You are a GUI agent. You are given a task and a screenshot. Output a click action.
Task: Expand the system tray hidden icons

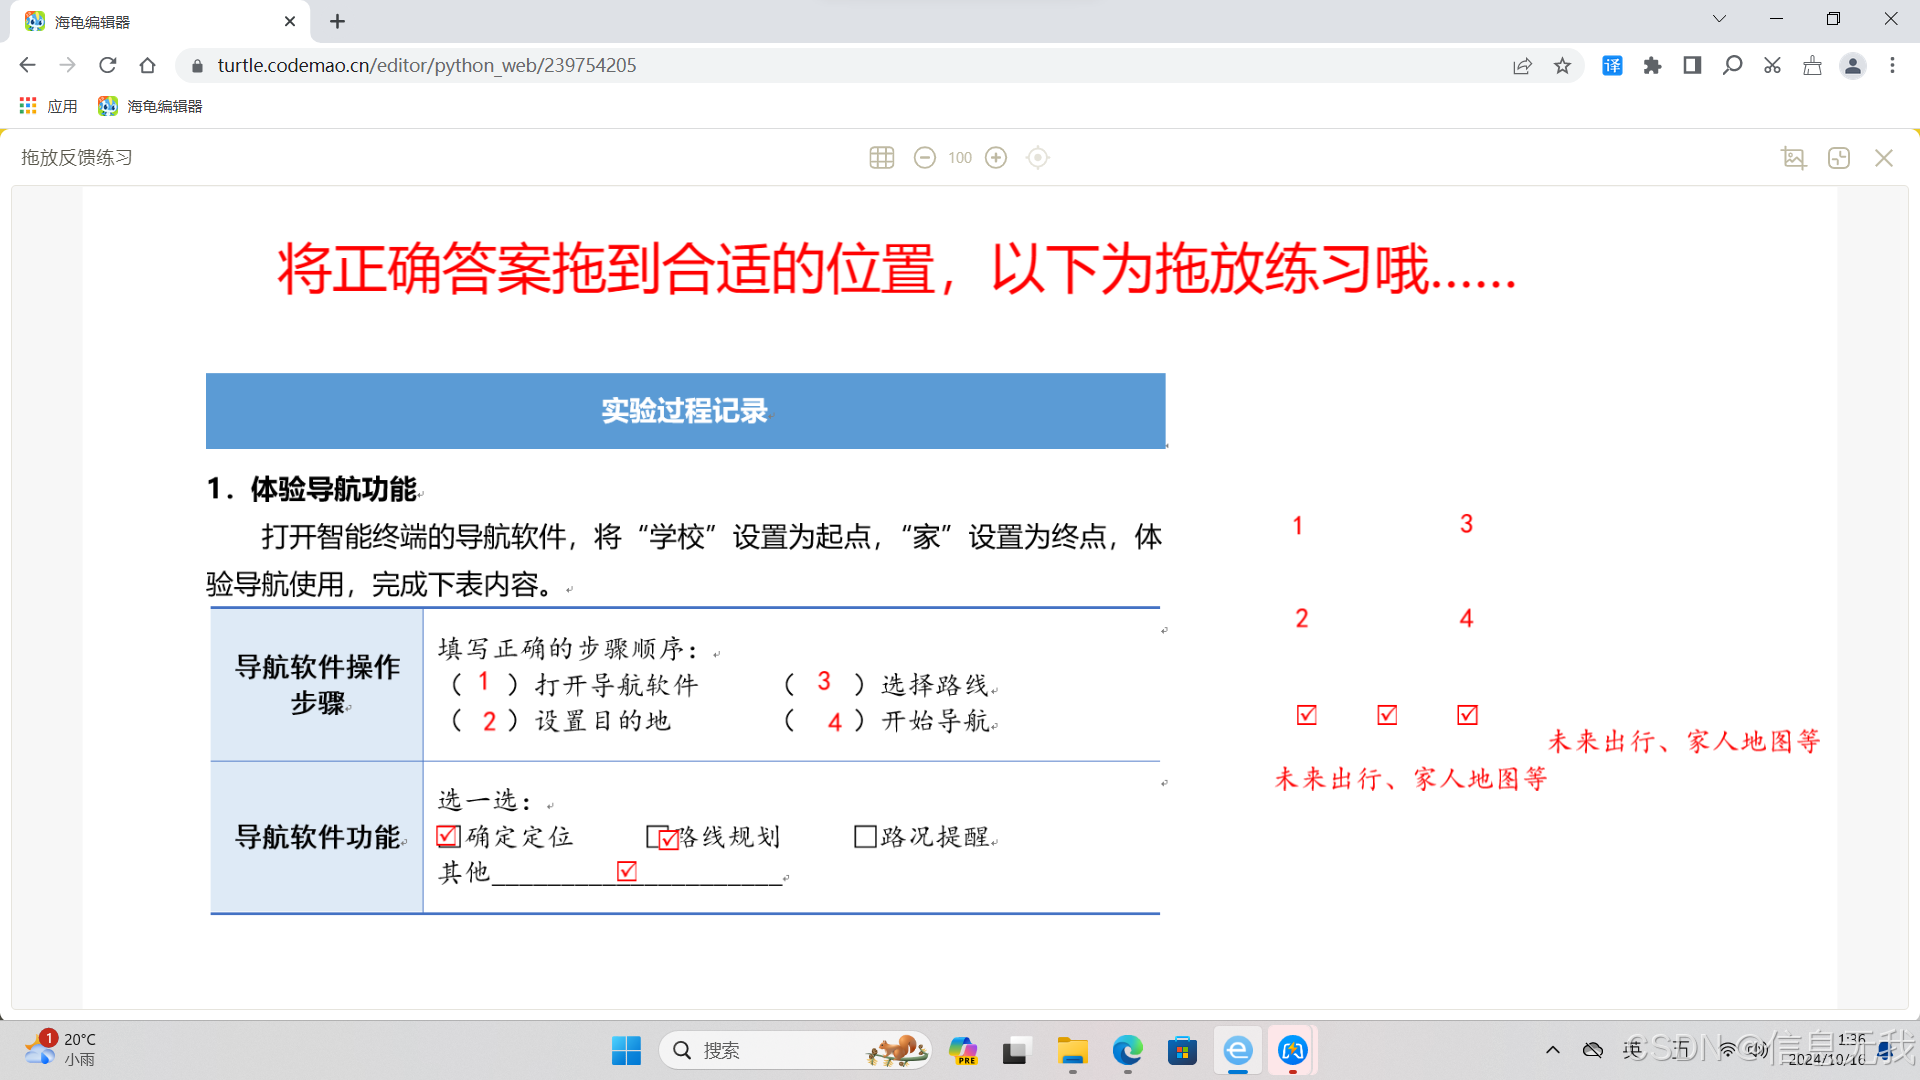(x=1552, y=1050)
